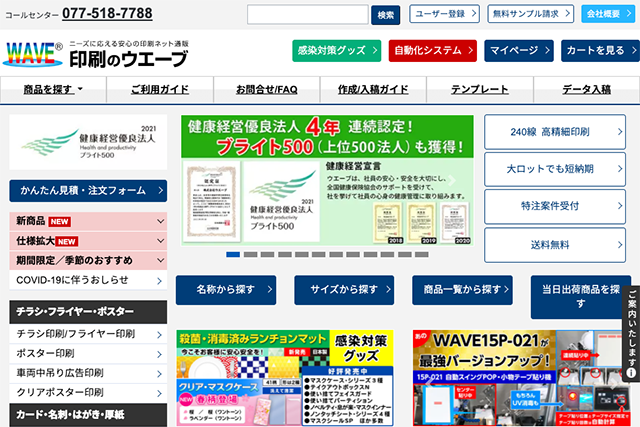
Task: Open 会社概要 company overview
Action: [608, 14]
